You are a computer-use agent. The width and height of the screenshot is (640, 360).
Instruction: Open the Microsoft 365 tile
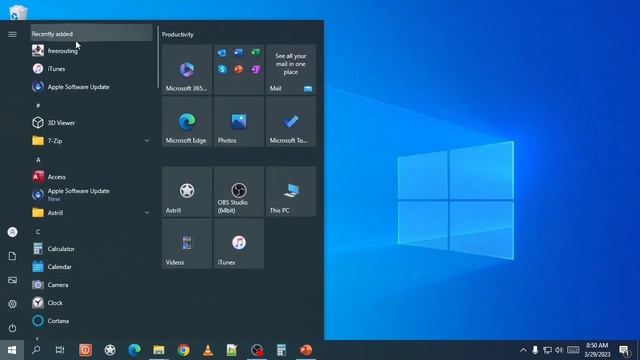click(x=187, y=70)
